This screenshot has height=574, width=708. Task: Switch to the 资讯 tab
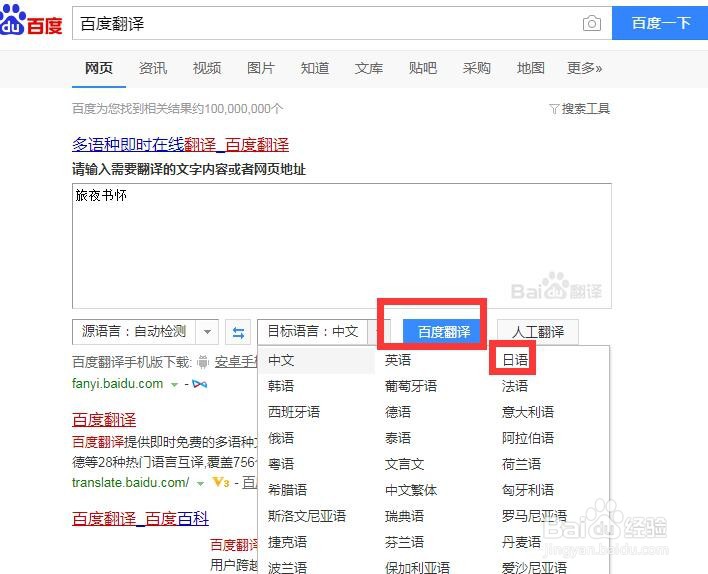(153, 68)
